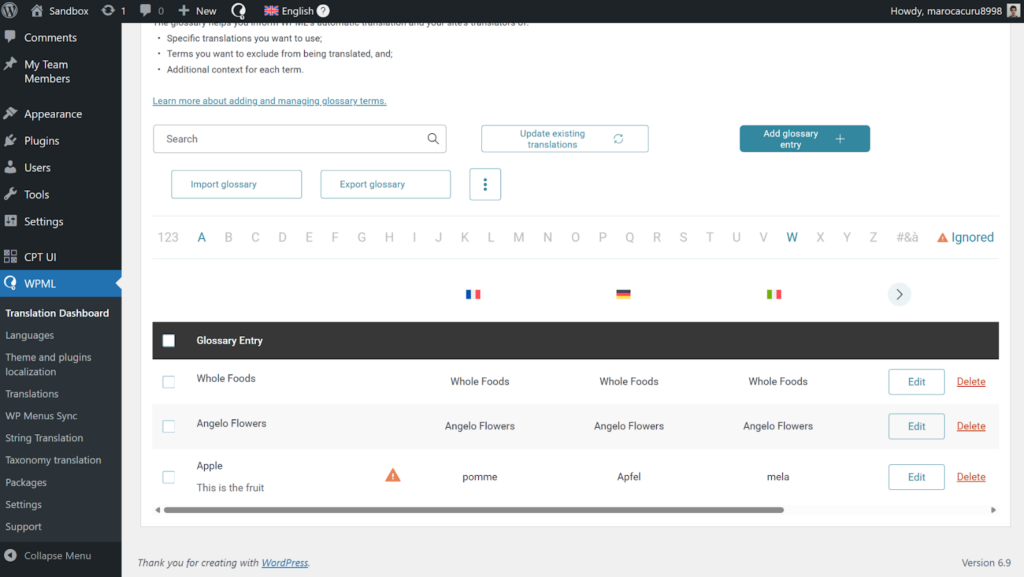This screenshot has height=577, width=1024.
Task: Click the horizontal table scrollbar thumb
Action: pos(473,510)
